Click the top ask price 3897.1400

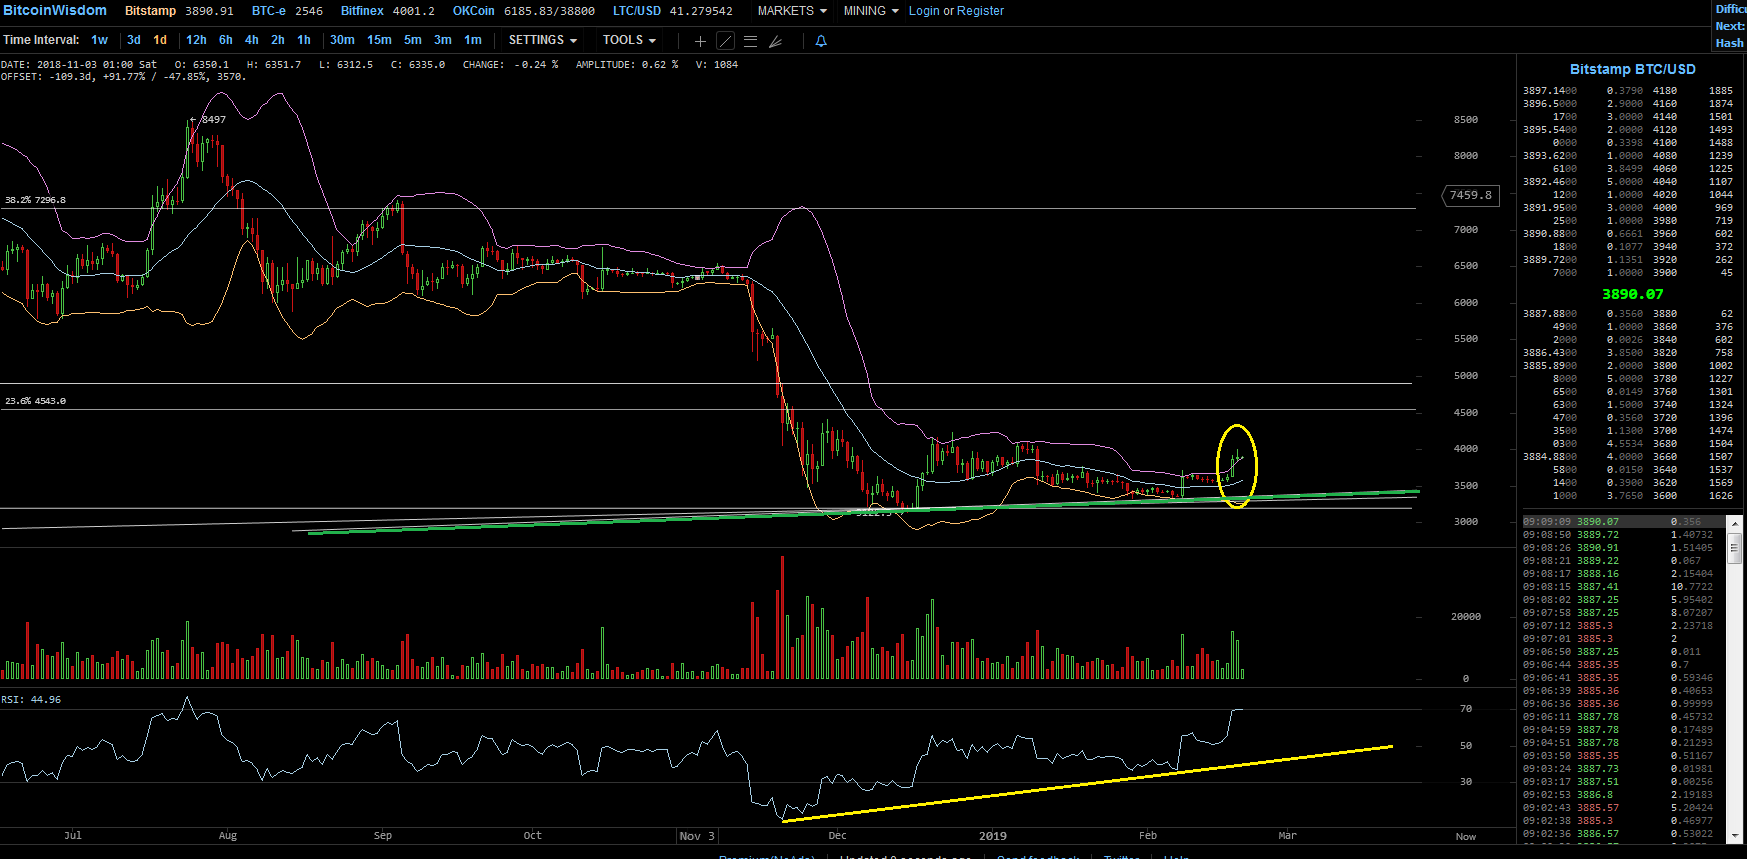click(x=1549, y=91)
